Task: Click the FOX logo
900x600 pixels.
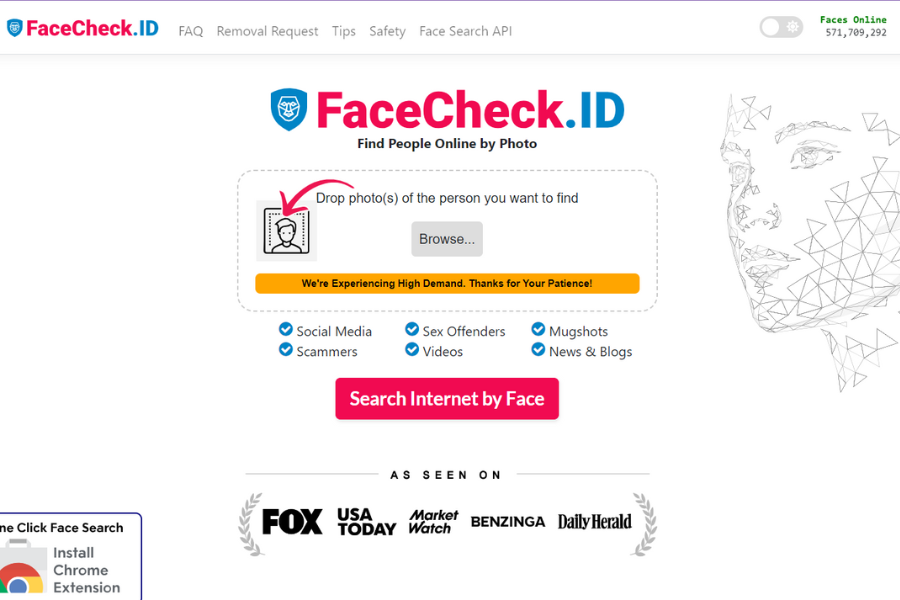Action: click(291, 521)
